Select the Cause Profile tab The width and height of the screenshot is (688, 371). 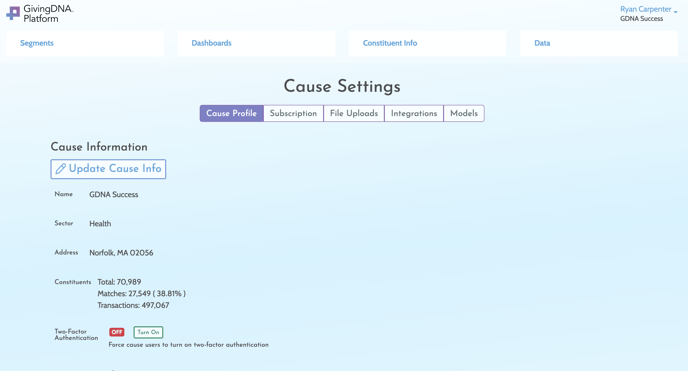[x=232, y=113]
